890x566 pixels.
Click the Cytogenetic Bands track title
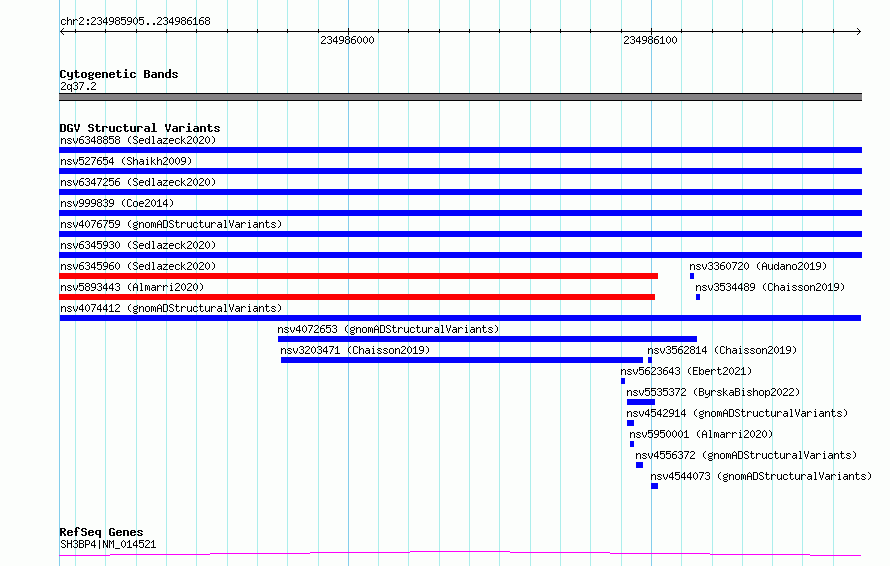119,74
